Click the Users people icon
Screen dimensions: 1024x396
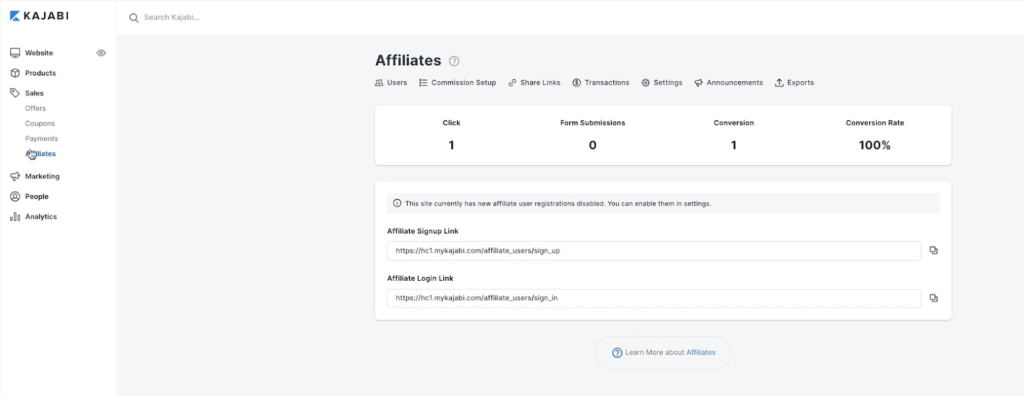click(x=379, y=83)
